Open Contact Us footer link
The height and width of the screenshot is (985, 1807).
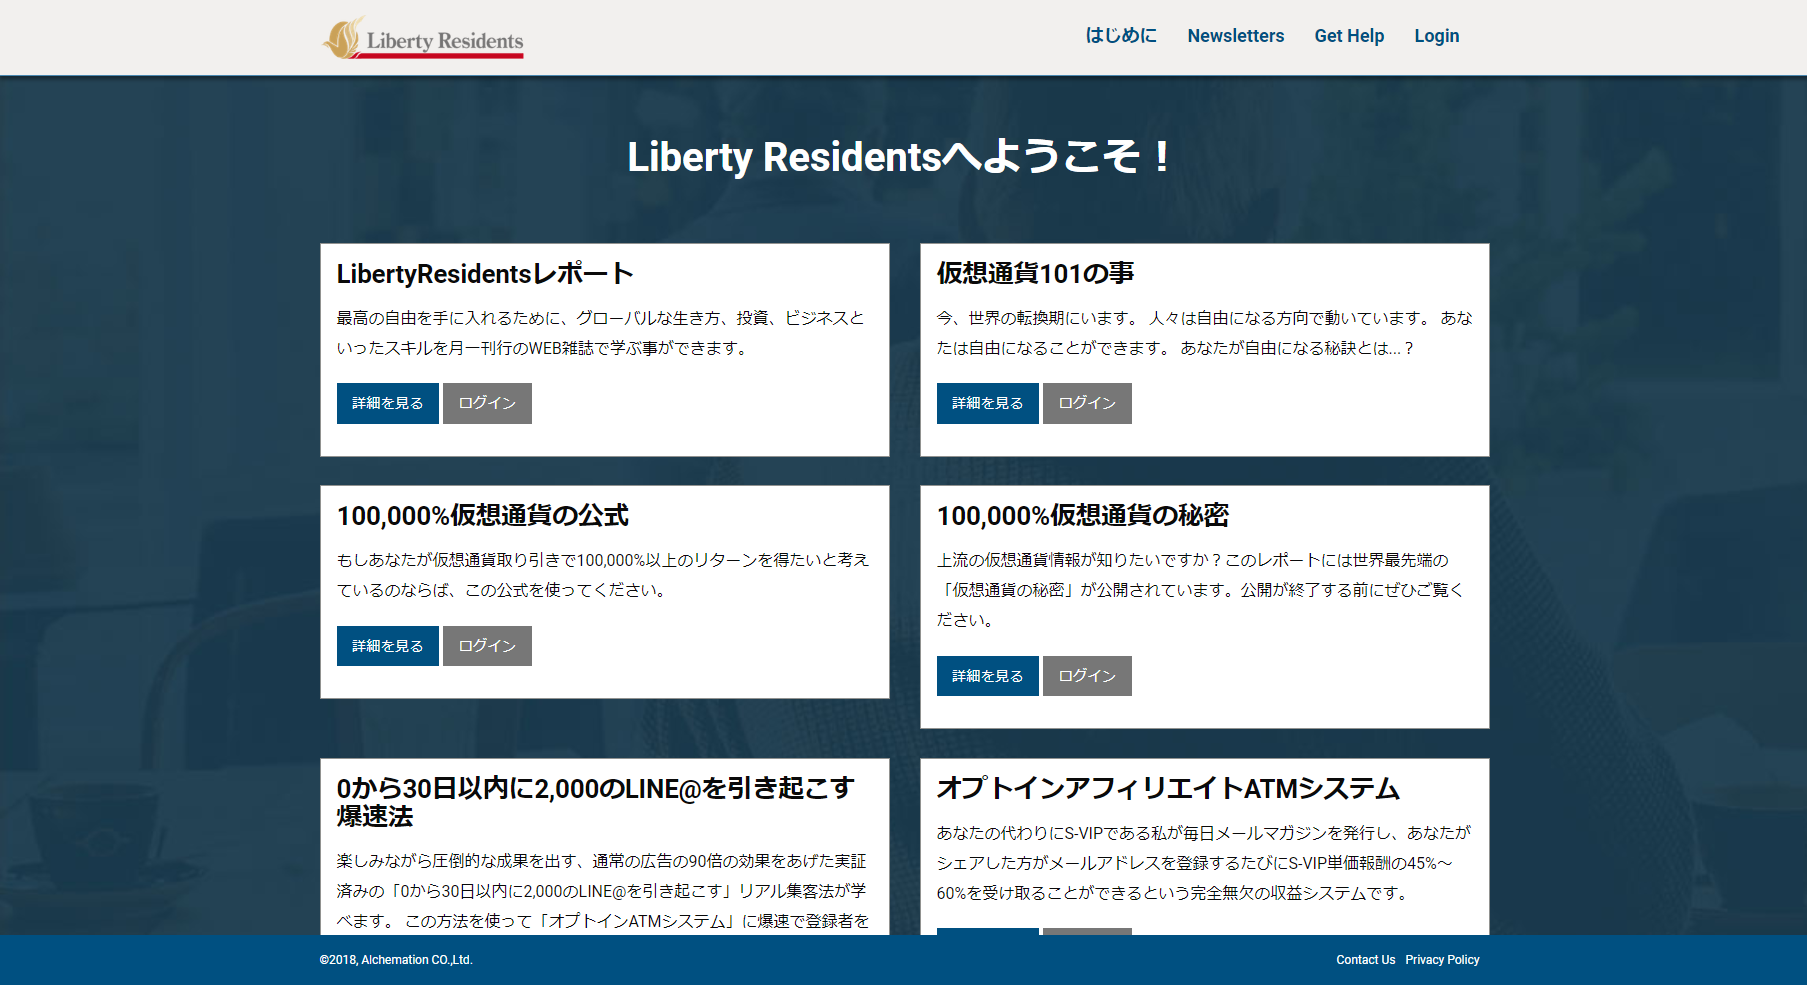(x=1365, y=960)
